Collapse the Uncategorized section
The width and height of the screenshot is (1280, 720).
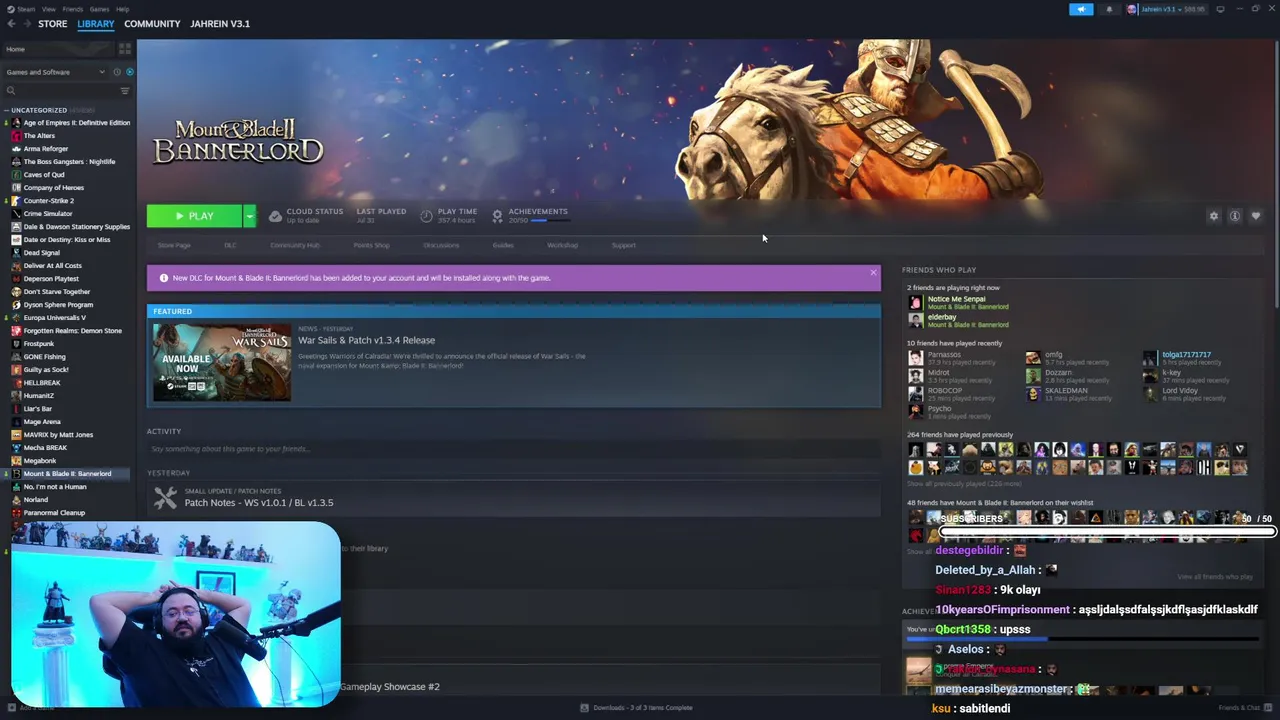(6, 110)
